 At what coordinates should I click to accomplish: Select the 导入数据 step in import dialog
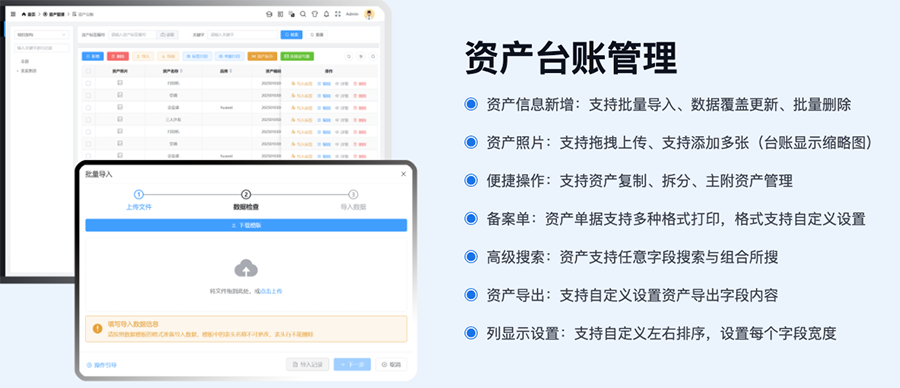pos(353,201)
